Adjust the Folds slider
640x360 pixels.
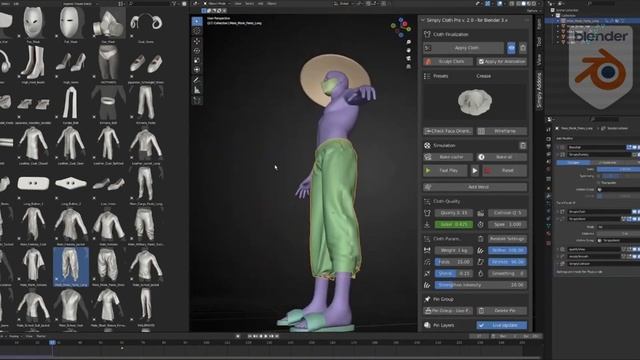(x=453, y=262)
